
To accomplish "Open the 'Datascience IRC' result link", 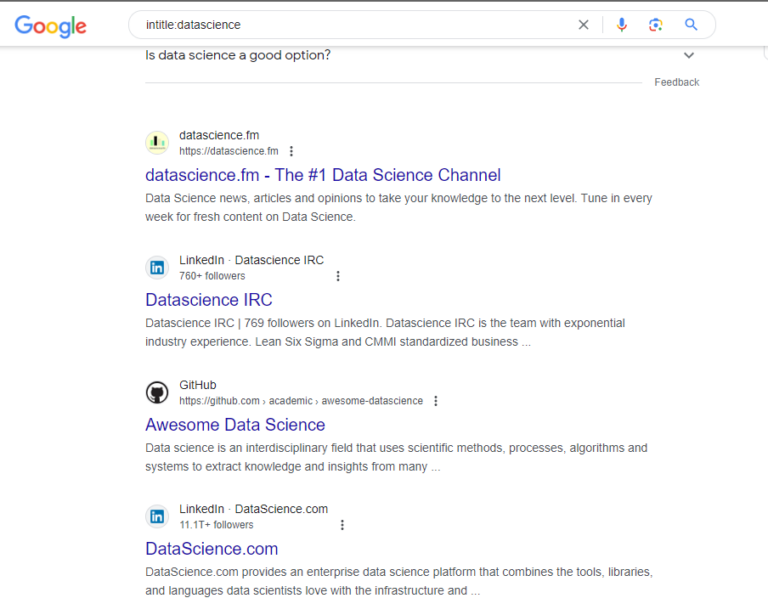I will (209, 300).
